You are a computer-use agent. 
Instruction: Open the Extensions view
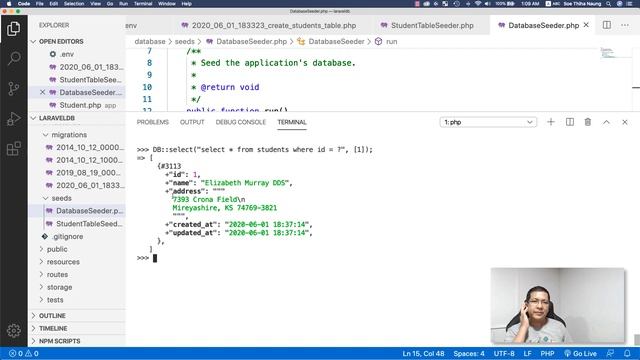click(13, 149)
